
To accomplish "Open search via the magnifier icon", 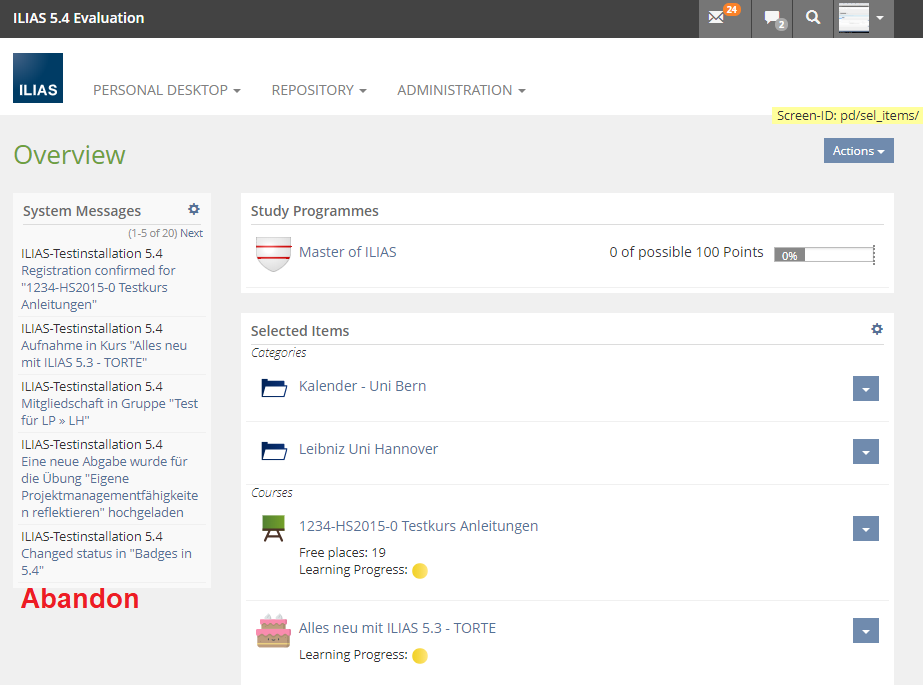I will pos(813,18).
